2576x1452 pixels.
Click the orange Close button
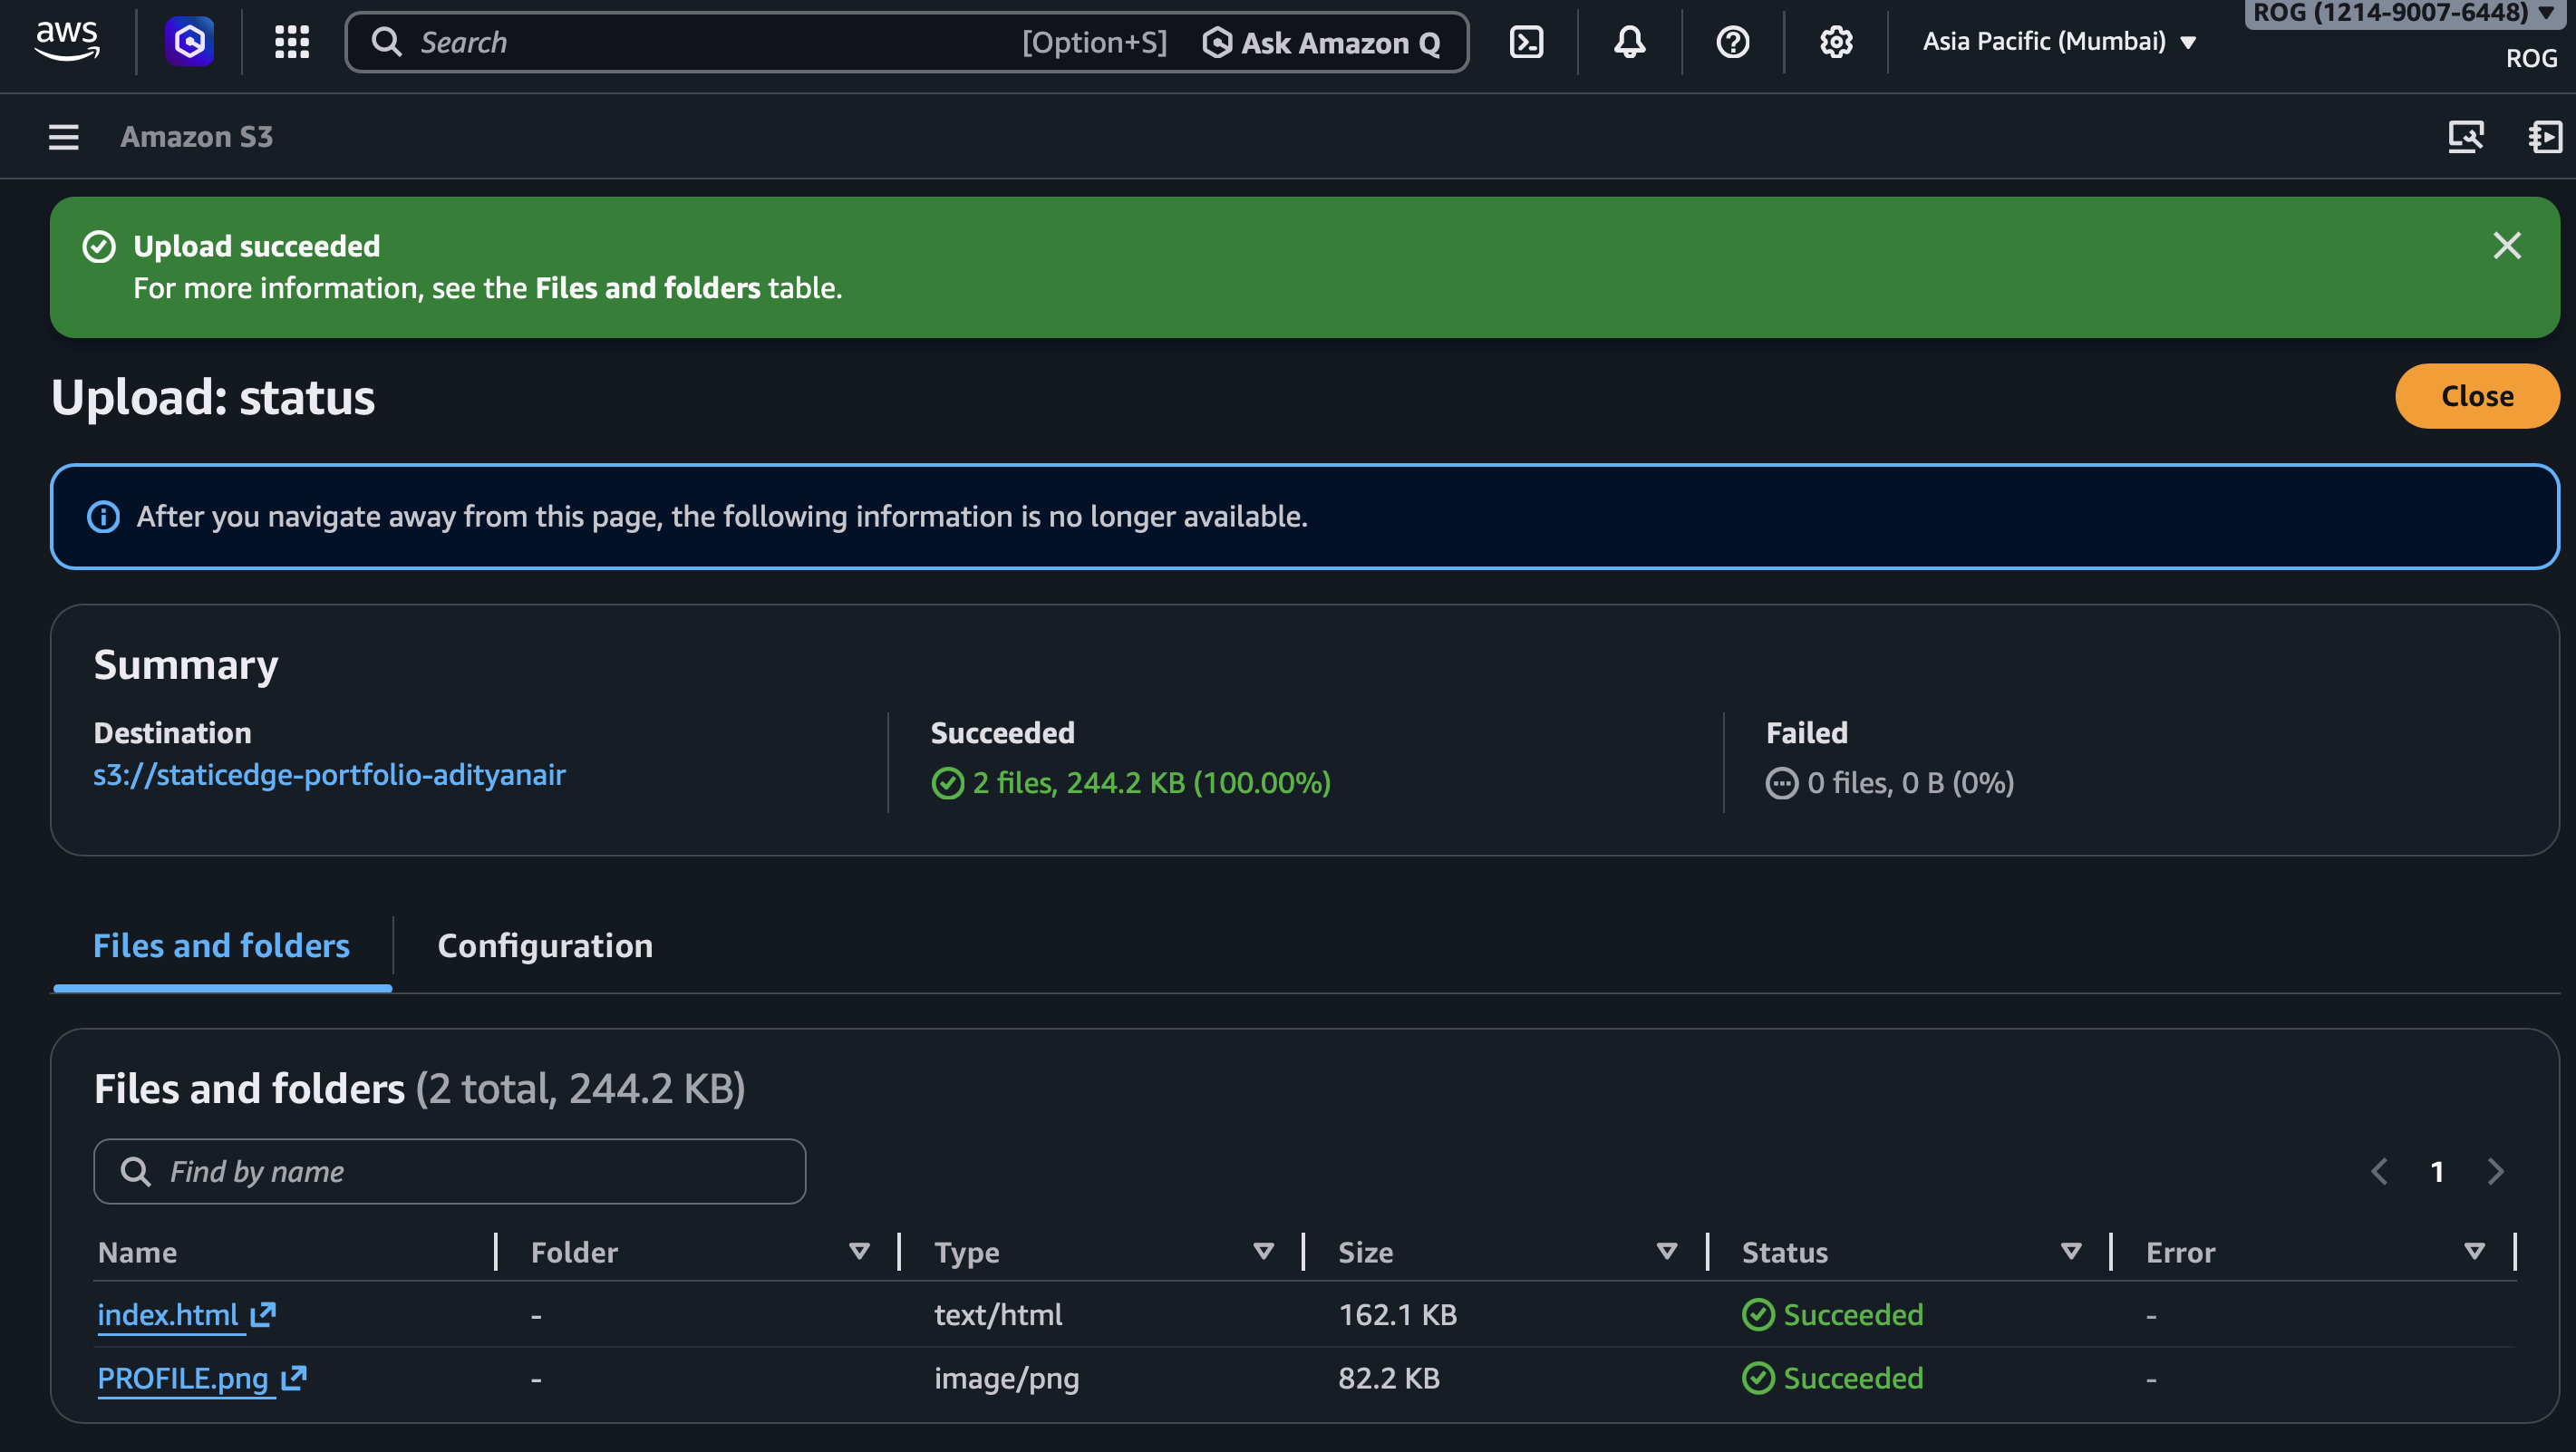point(2476,396)
